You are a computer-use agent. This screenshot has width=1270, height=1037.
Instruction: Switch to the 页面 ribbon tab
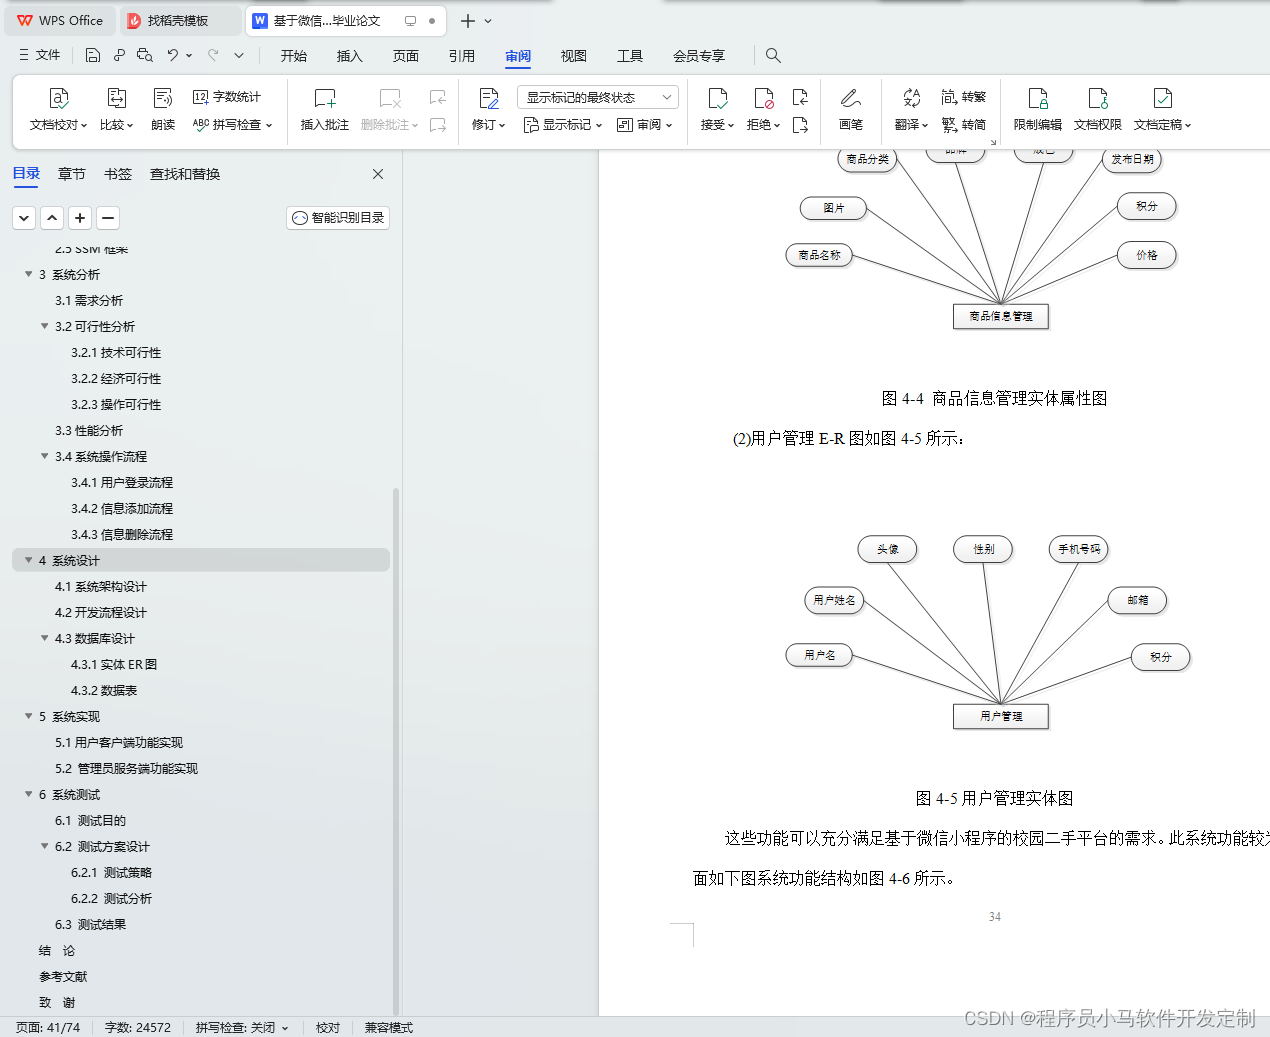[x=406, y=56]
